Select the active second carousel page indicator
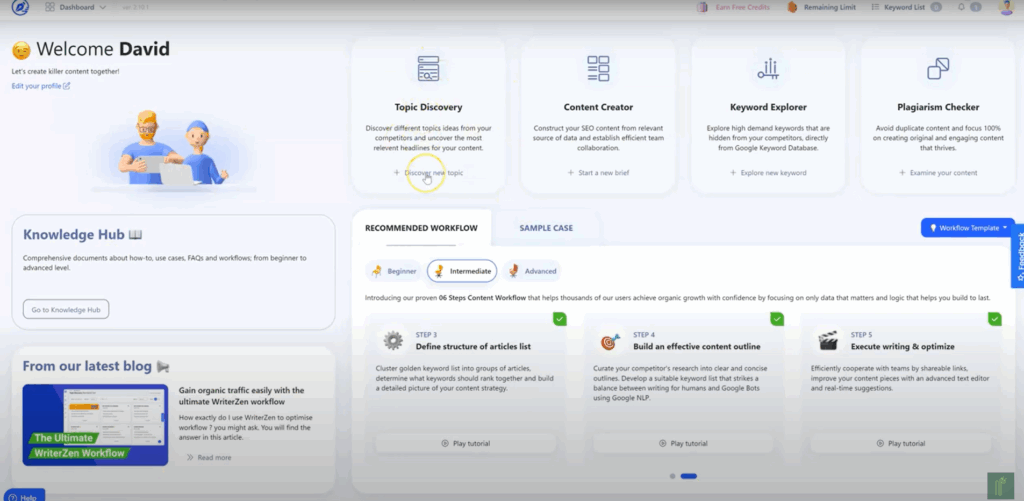Viewport: 1024px width, 501px height. tap(689, 476)
